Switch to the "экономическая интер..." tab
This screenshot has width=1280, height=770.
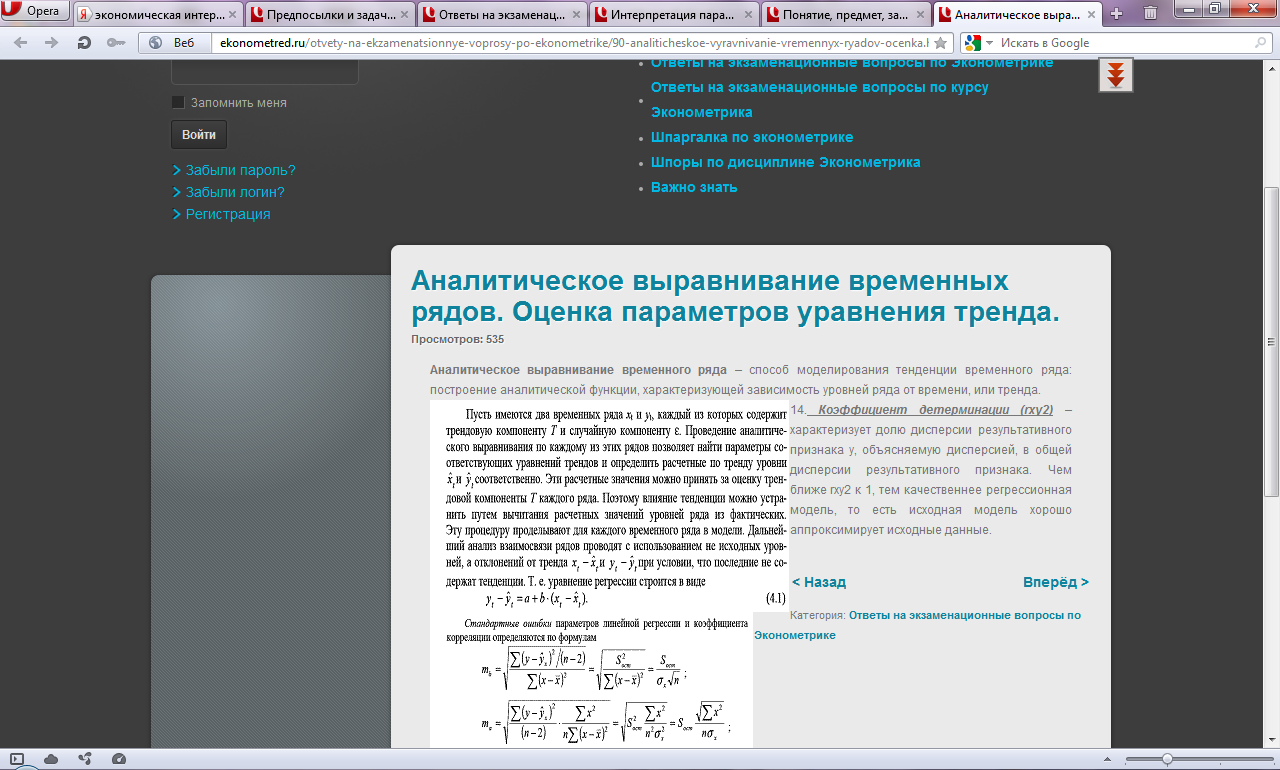pyautogui.click(x=156, y=14)
